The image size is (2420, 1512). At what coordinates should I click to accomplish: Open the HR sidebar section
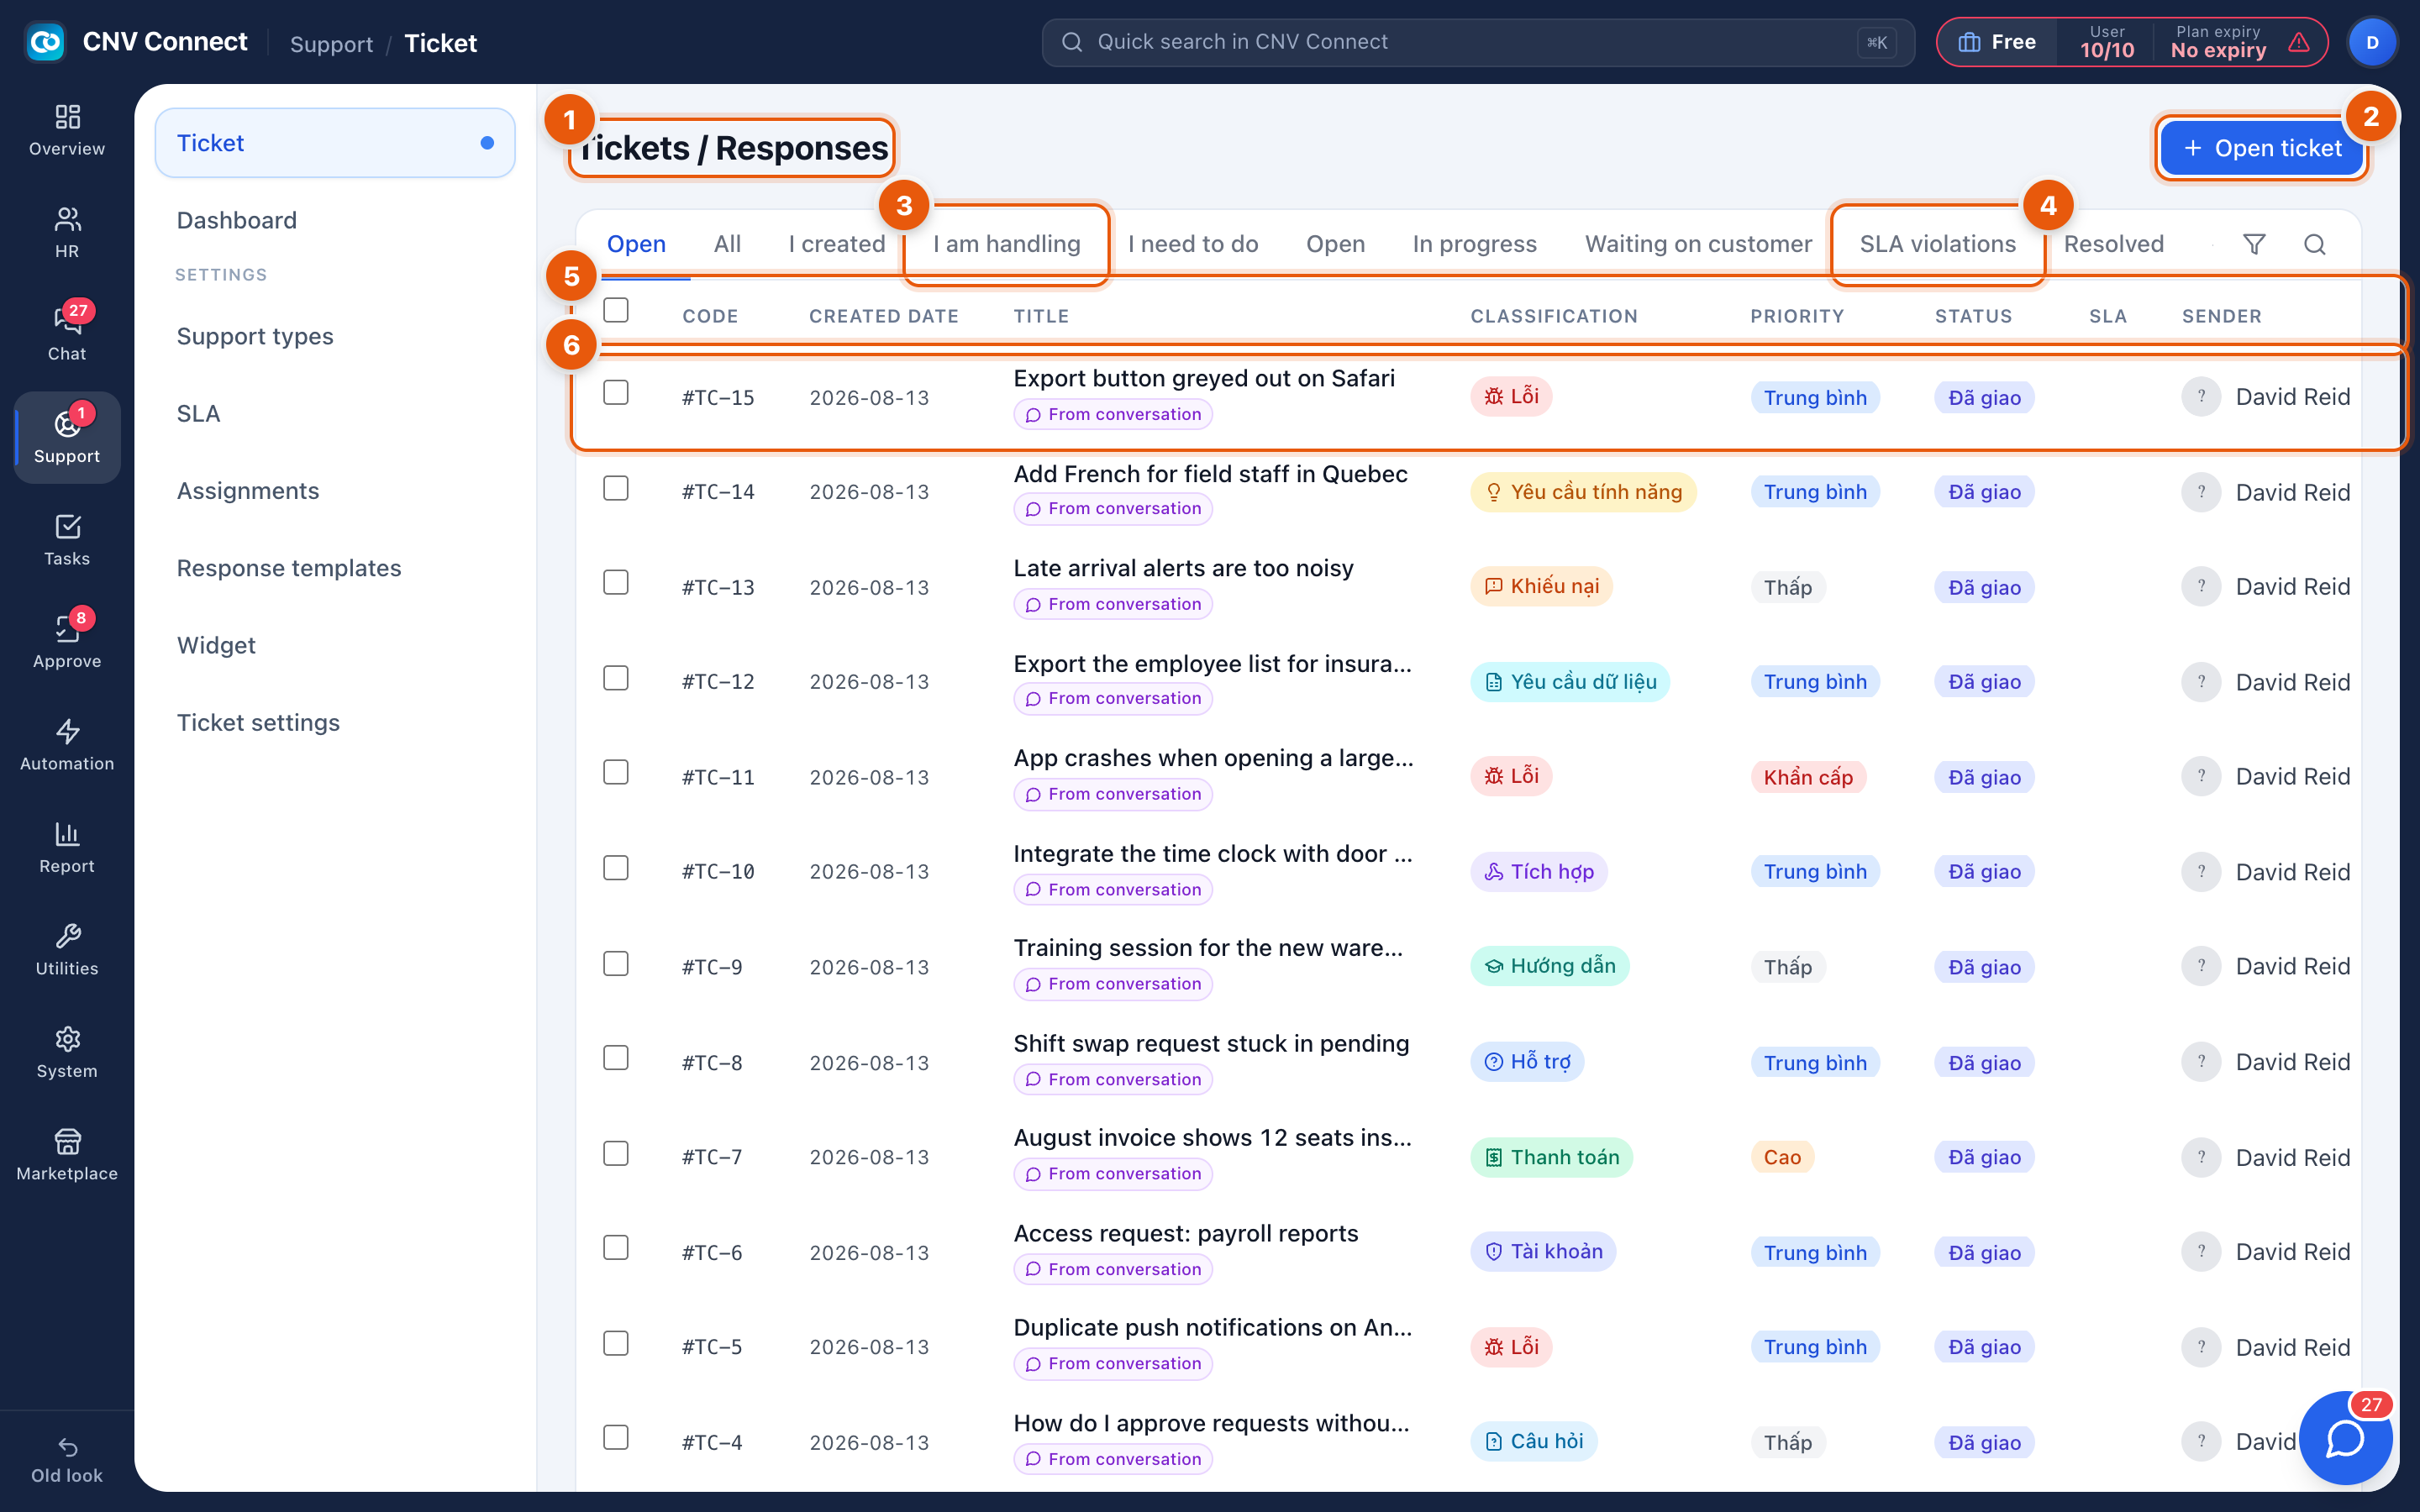tap(67, 232)
